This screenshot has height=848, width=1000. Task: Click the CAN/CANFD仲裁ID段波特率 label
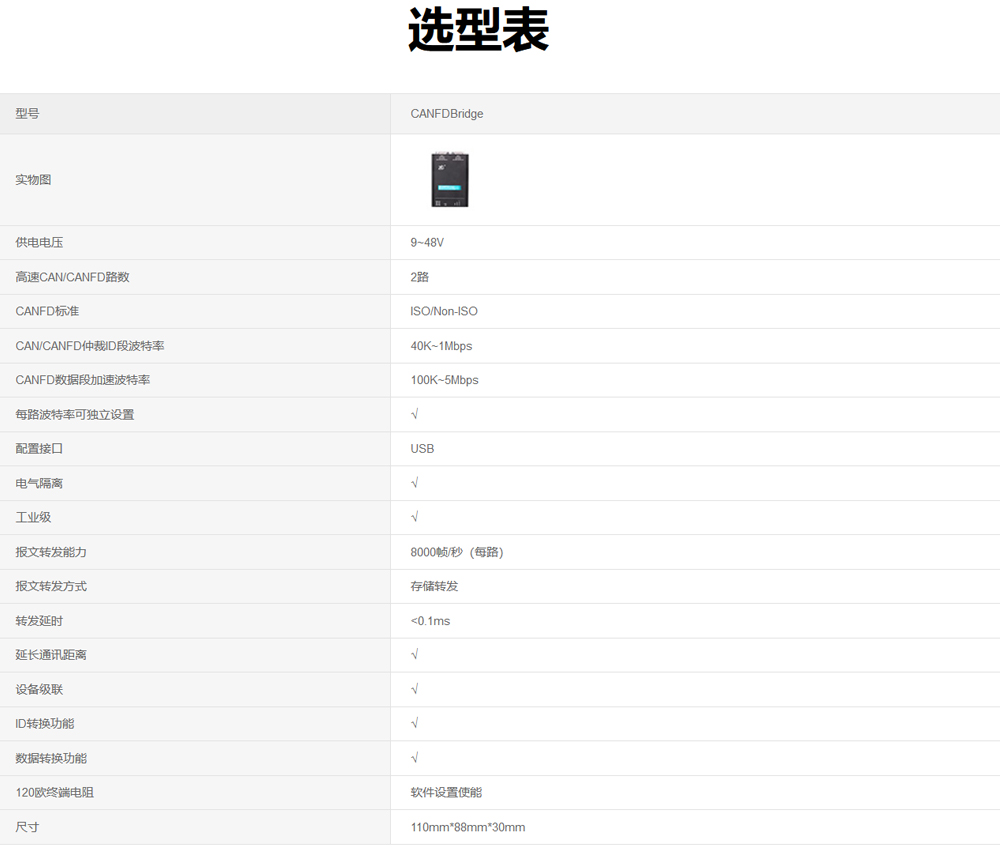tap(90, 346)
